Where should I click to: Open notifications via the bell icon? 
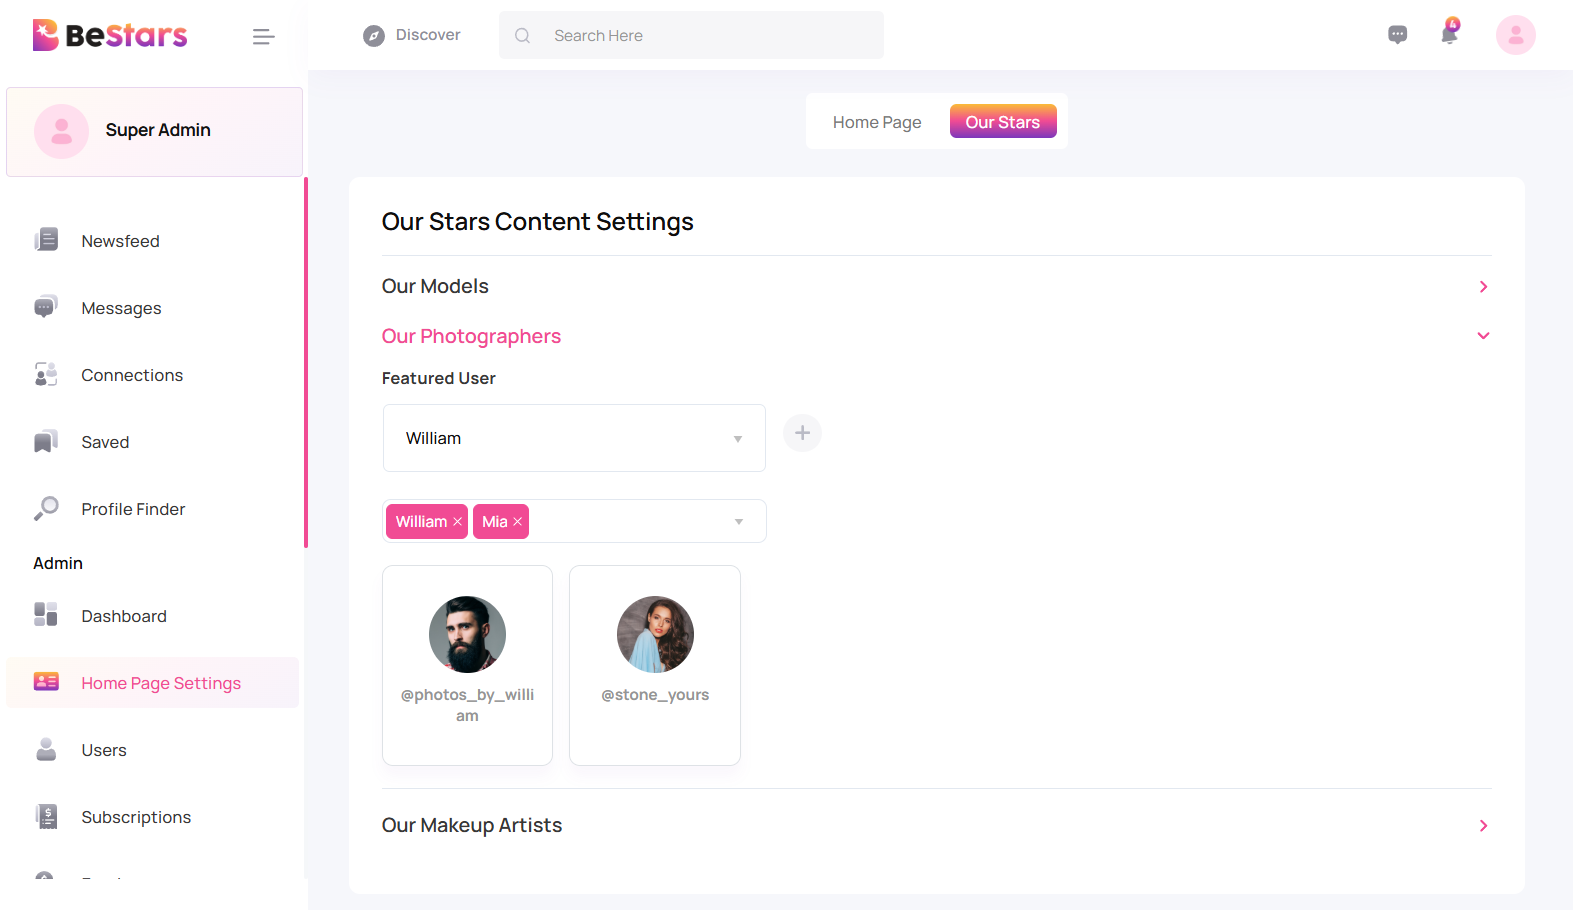point(1448,34)
